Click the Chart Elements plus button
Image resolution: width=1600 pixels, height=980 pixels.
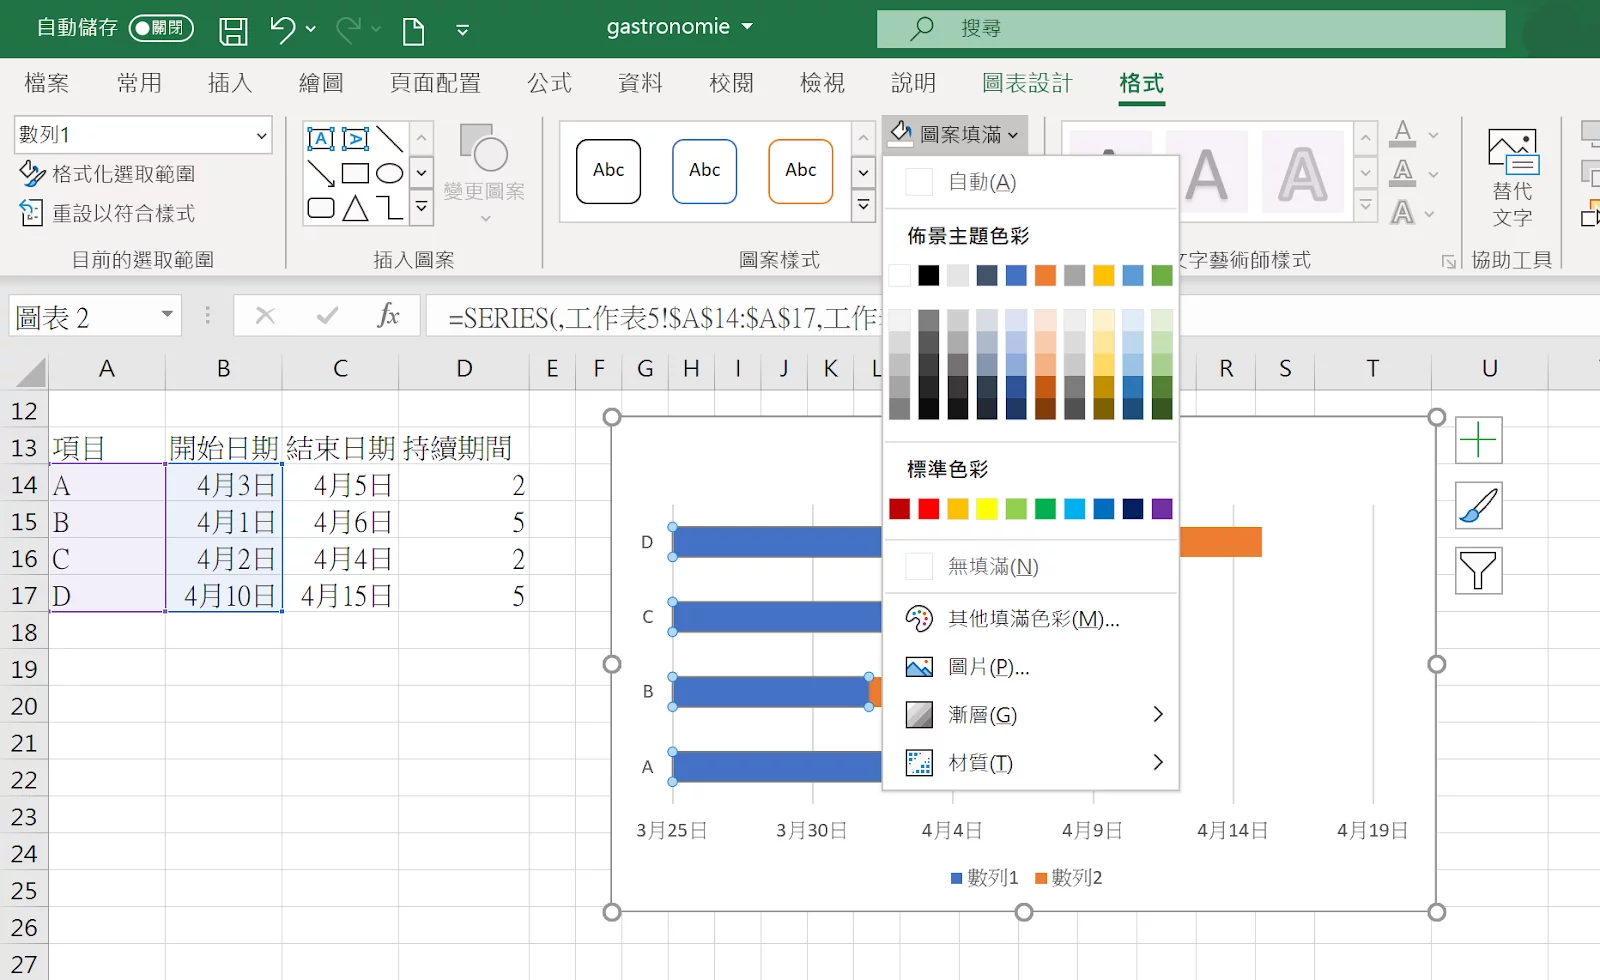[1478, 440]
